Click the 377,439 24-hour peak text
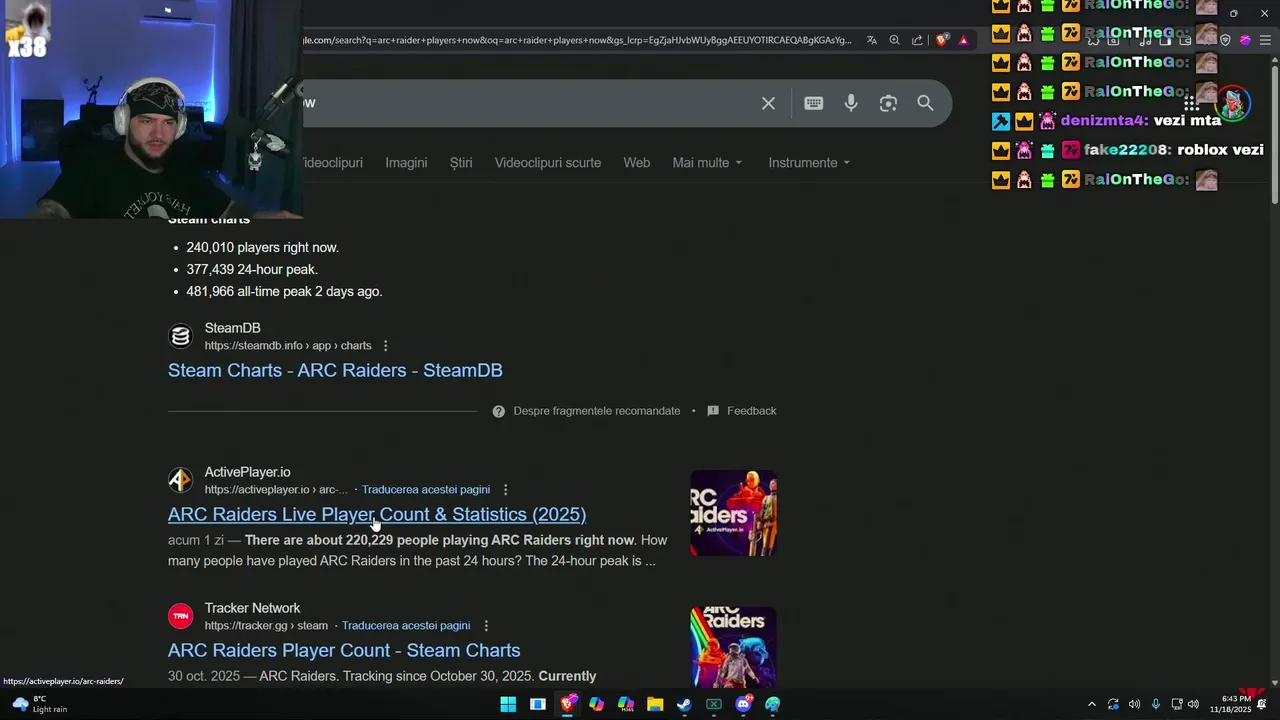The height and width of the screenshot is (720, 1280). (x=252, y=269)
